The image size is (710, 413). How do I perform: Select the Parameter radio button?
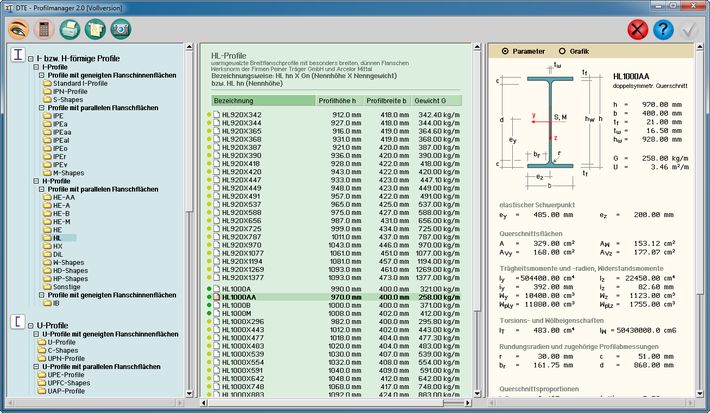[x=504, y=50]
